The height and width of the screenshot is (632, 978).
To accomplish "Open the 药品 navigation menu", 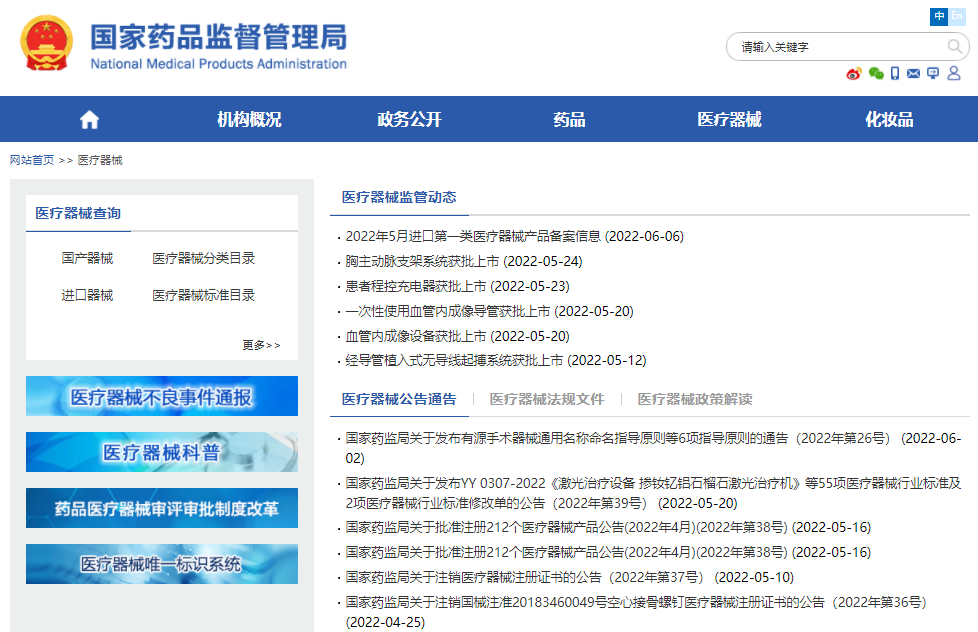I will (568, 119).
